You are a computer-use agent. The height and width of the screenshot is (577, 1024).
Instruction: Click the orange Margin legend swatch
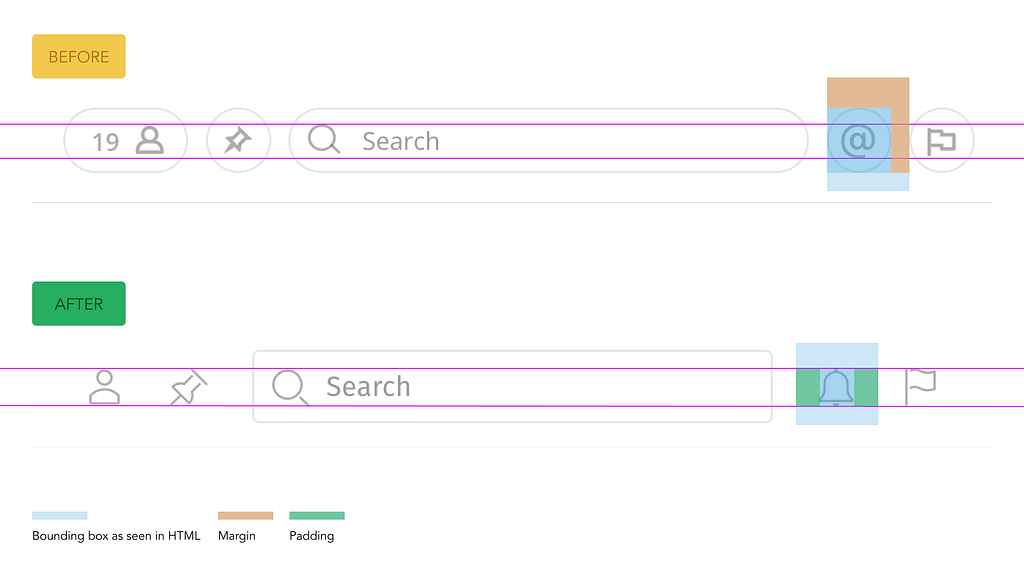[245, 516]
